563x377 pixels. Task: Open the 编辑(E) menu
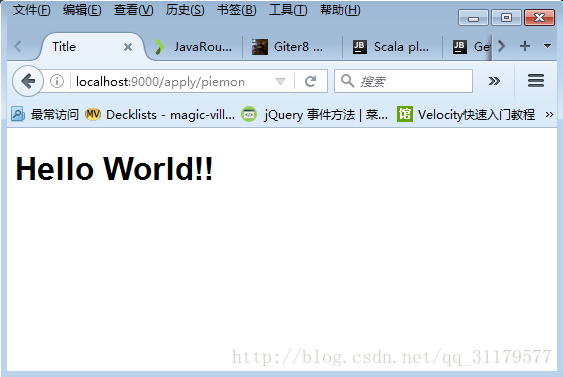coord(82,10)
